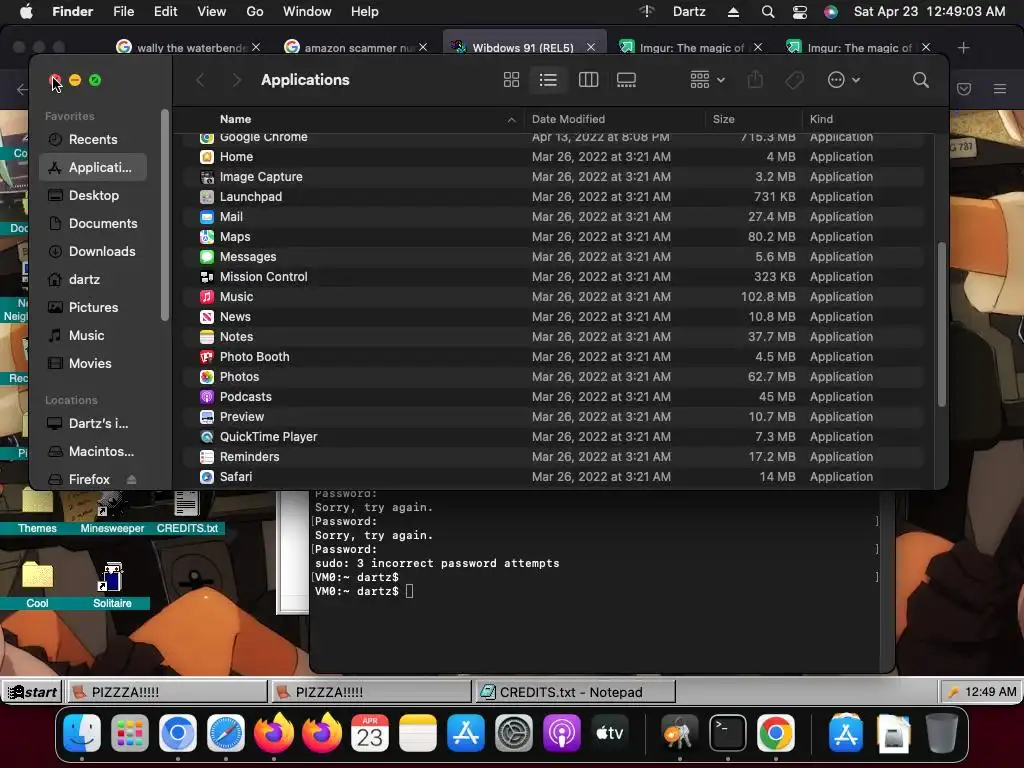The height and width of the screenshot is (768, 1024).
Task: Click the Tags toolbar icon
Action: (794, 80)
